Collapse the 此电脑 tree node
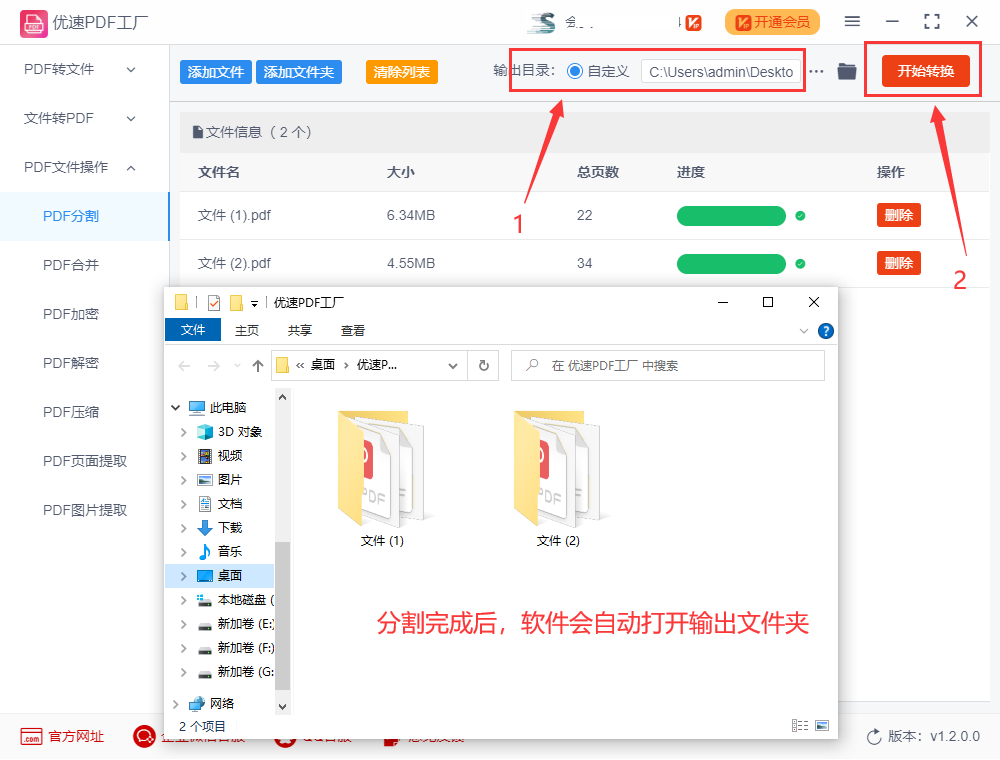Screen dimensions: 1000x760 point(175,407)
